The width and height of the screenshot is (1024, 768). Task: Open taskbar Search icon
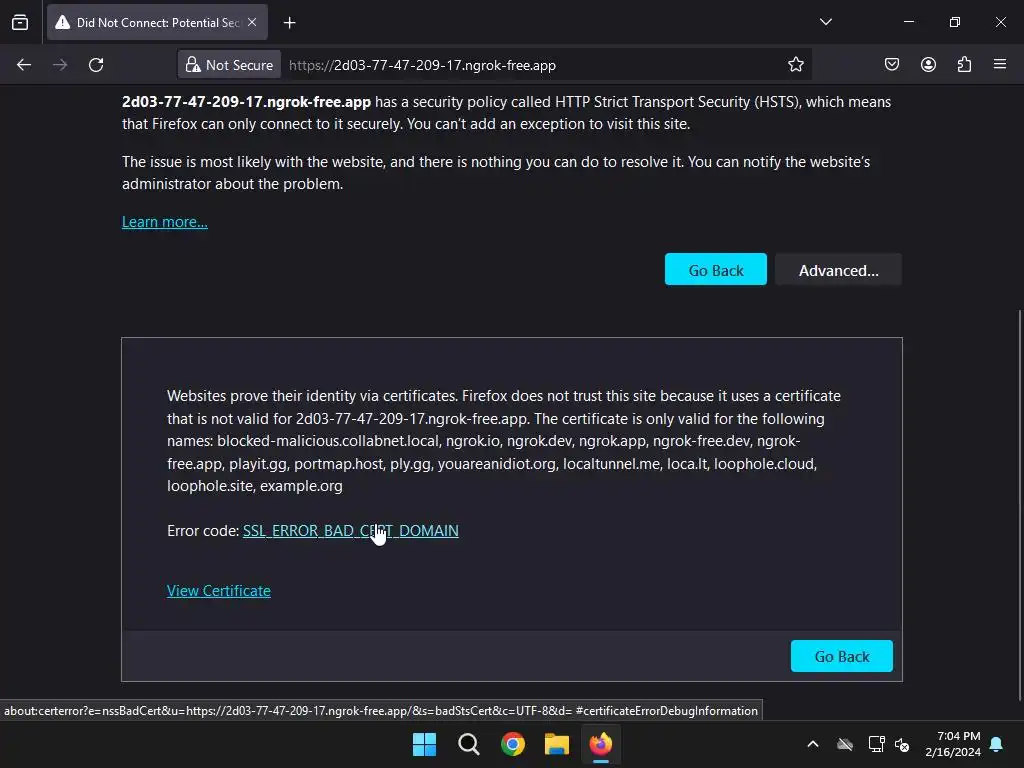(468, 744)
